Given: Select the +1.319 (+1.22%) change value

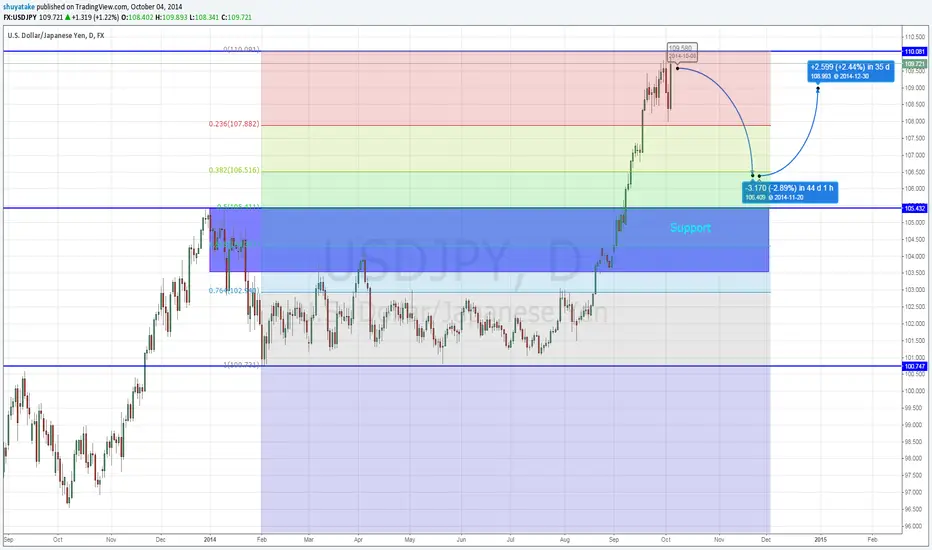Looking at the screenshot, I should point(95,17).
